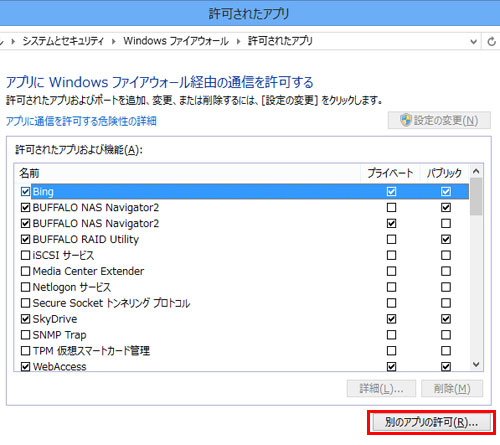Click the list scroll-down arrow

(476, 364)
